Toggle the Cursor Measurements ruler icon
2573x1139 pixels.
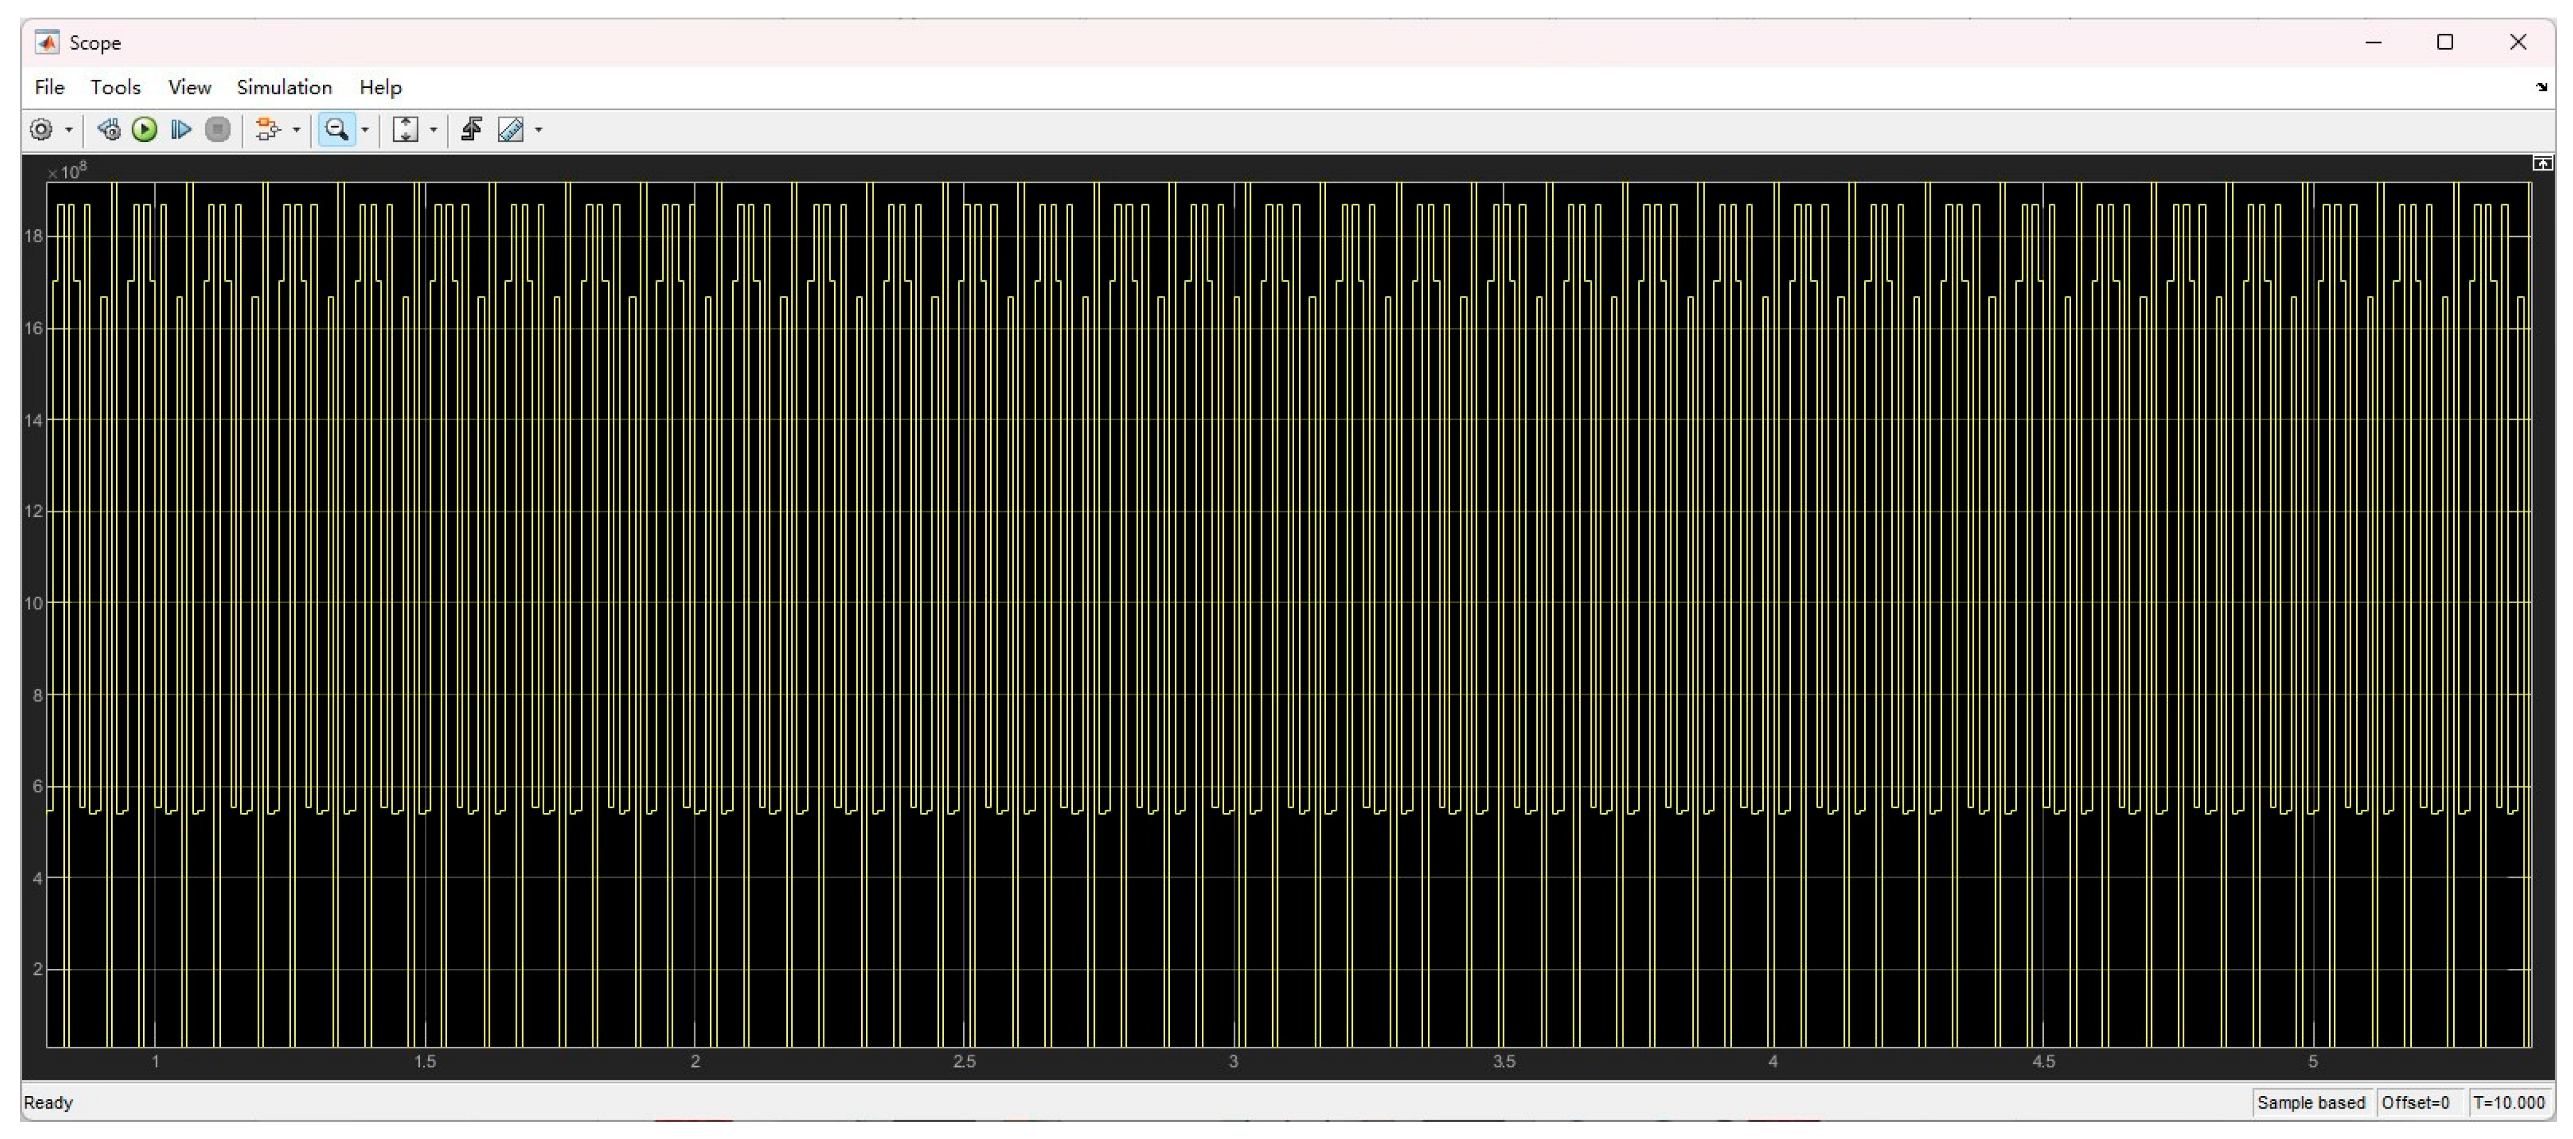click(x=510, y=130)
